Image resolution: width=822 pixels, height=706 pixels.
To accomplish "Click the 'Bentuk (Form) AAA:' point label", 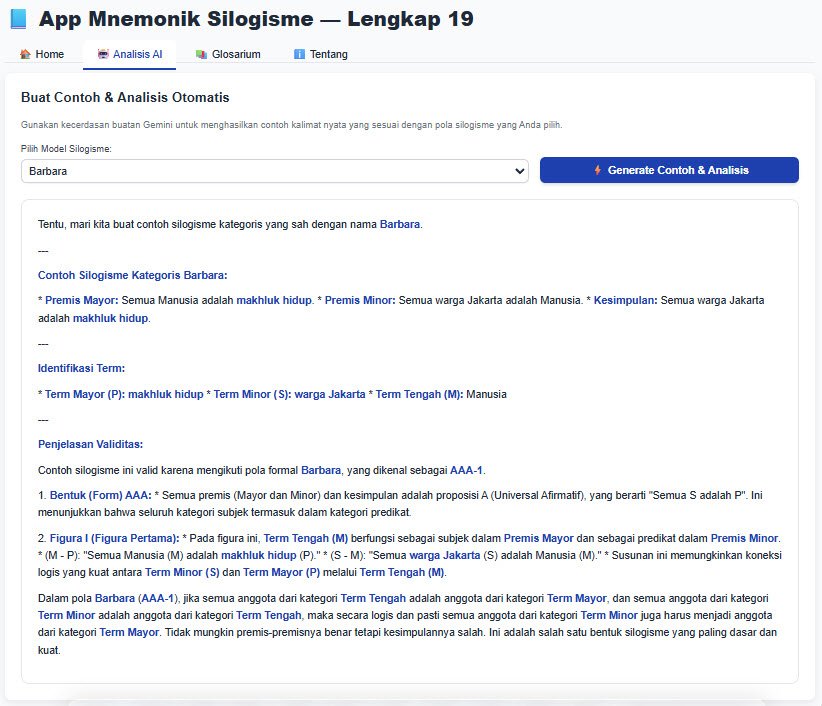I will pyautogui.click(x=101, y=495).
